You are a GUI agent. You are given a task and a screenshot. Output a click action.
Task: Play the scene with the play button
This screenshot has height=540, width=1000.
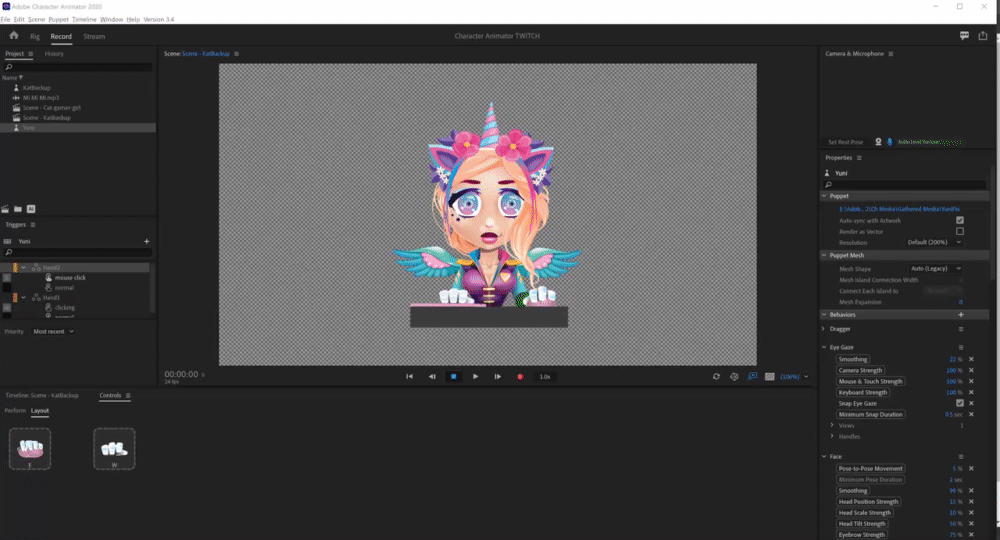click(x=475, y=377)
